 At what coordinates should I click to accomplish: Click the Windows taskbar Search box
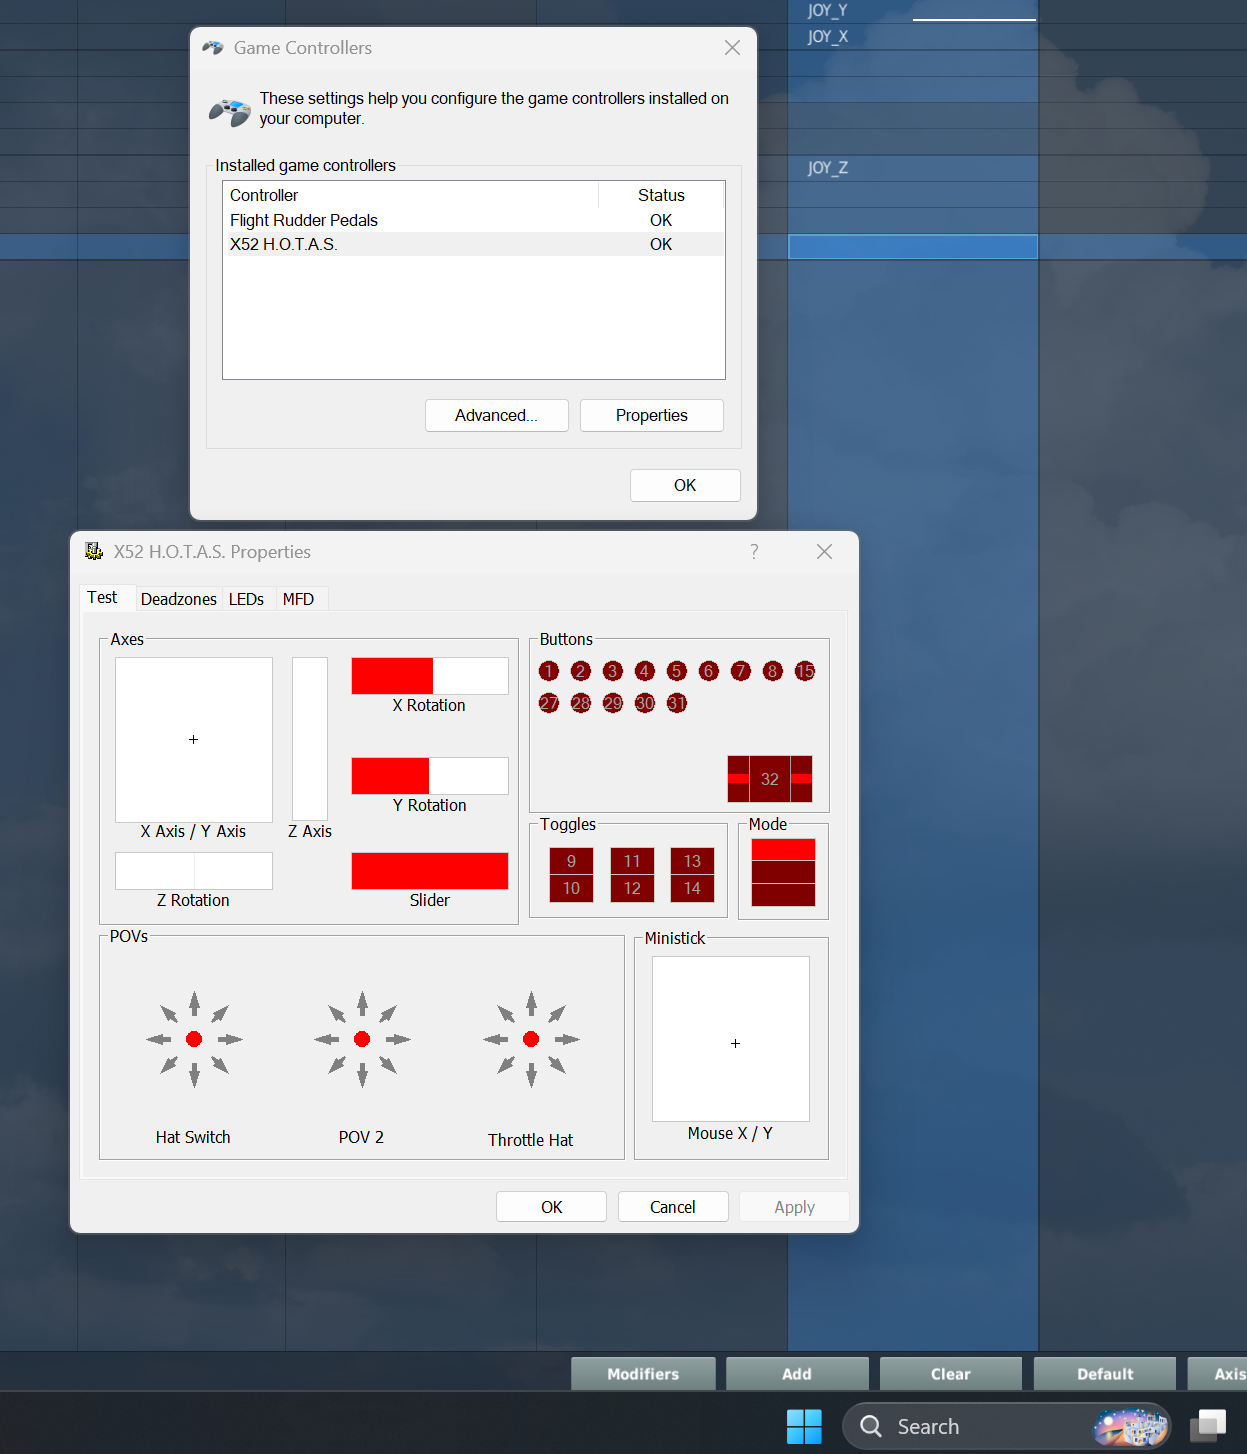1007,1426
